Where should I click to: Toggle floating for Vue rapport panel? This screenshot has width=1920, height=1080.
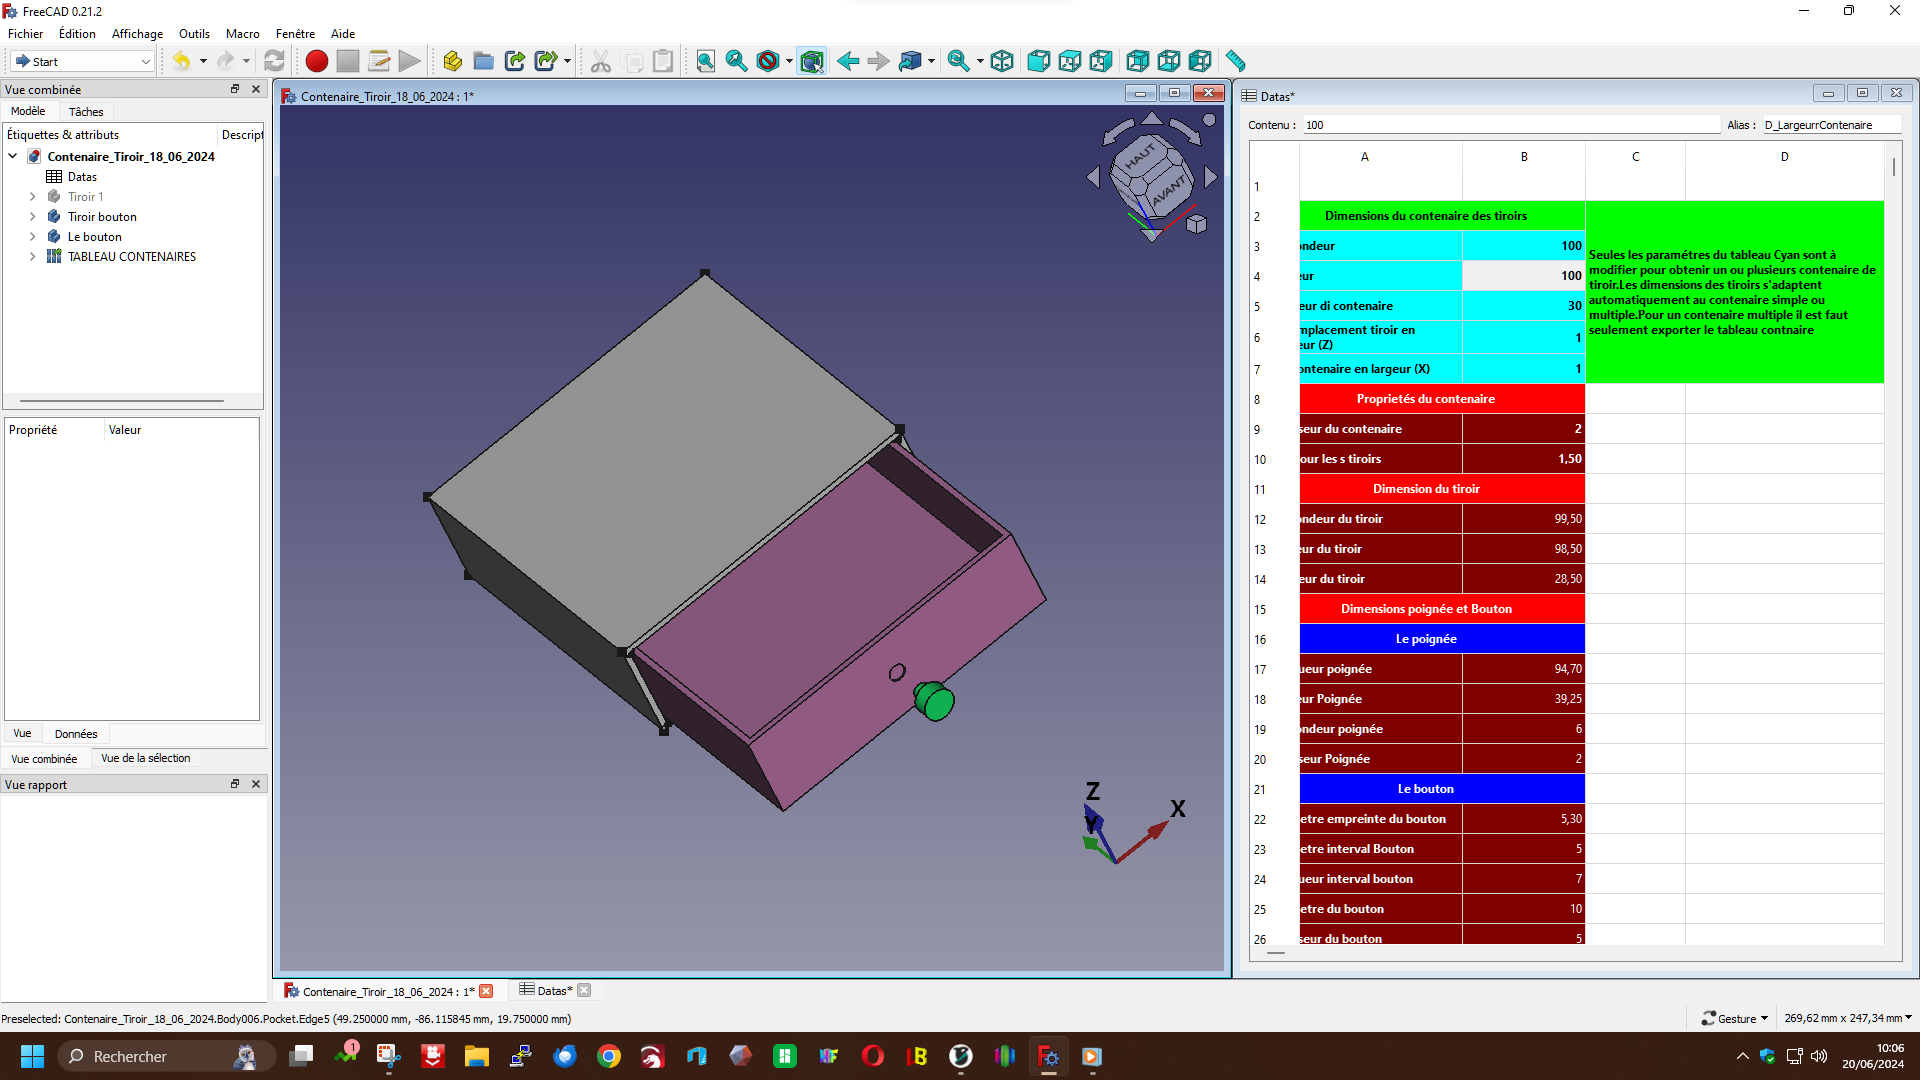[x=235, y=784]
